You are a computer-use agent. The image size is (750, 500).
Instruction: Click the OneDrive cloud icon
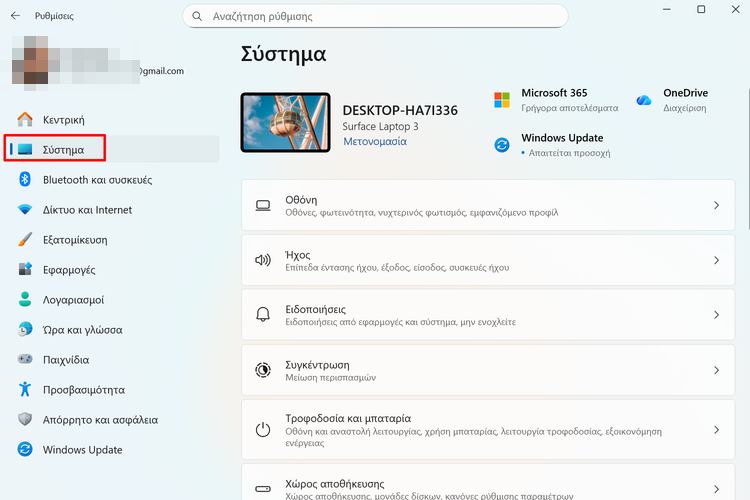(x=644, y=100)
